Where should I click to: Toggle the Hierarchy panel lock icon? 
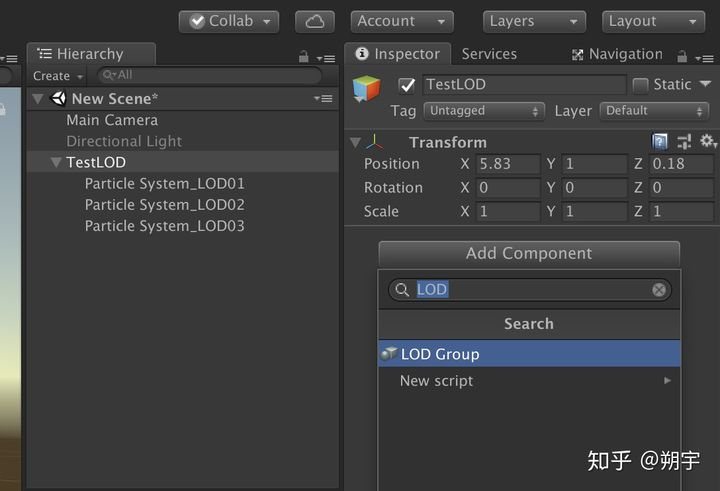[304, 56]
